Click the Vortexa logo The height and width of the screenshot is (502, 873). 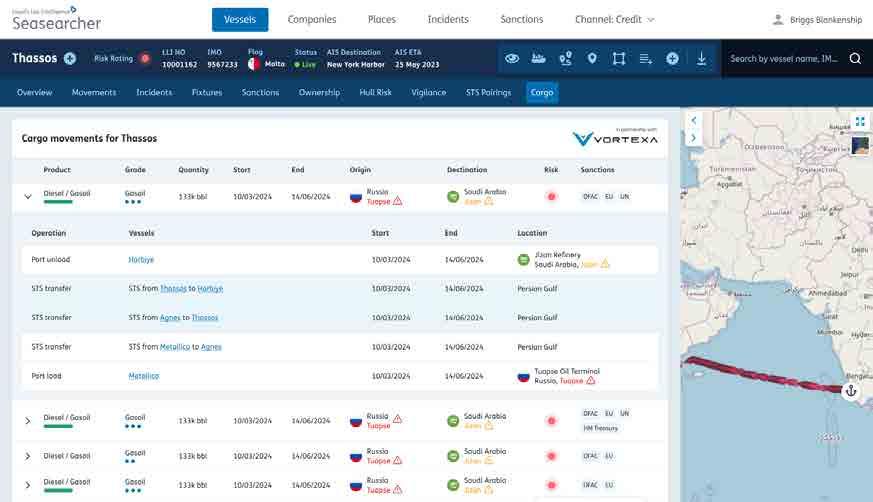tap(615, 139)
